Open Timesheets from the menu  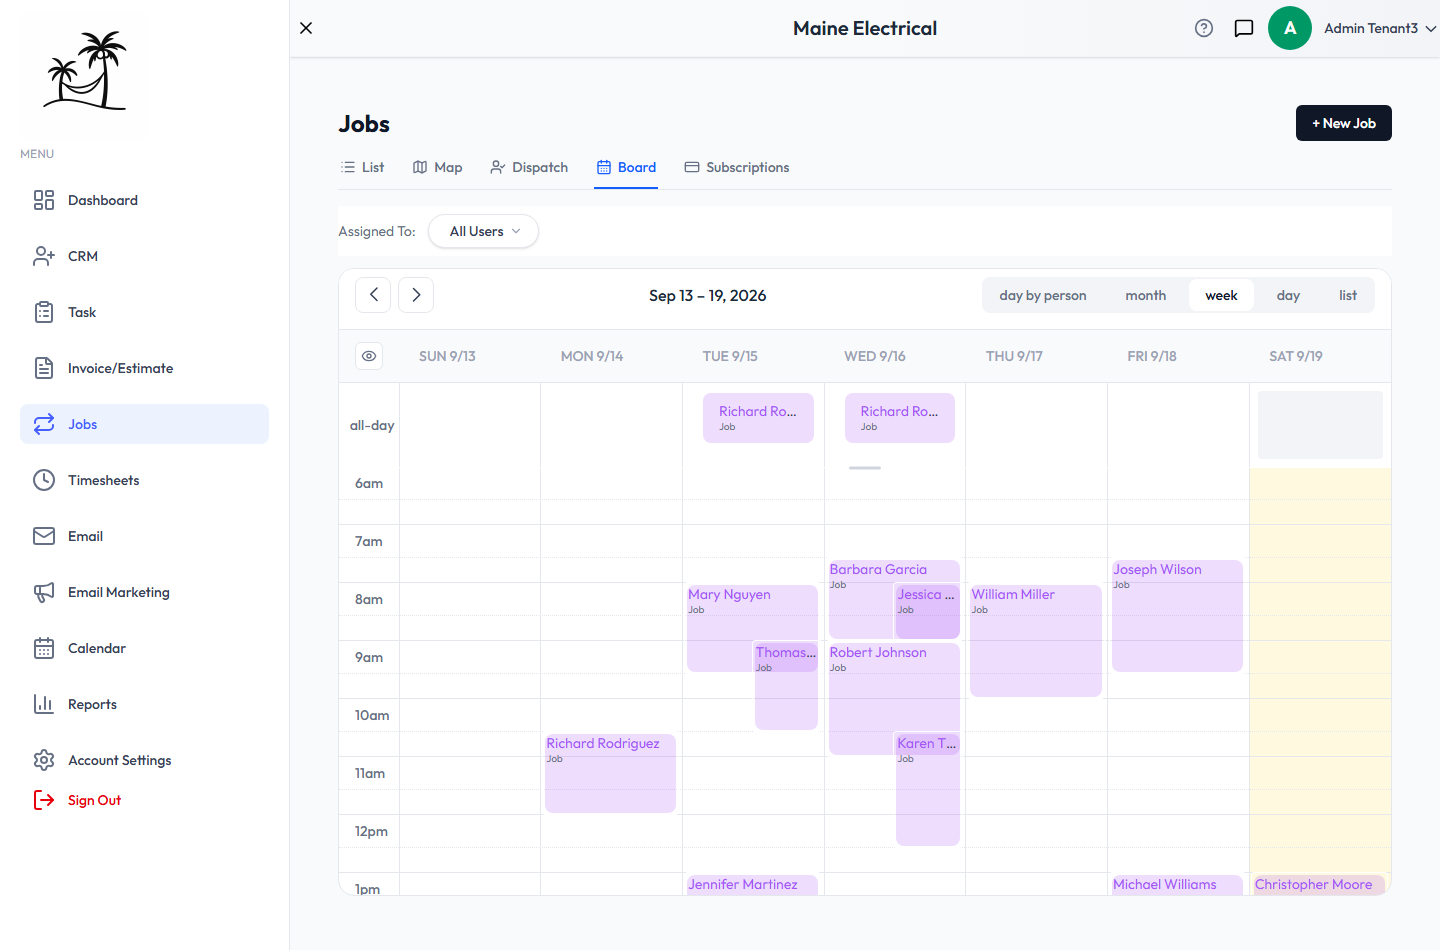pyautogui.click(x=144, y=480)
